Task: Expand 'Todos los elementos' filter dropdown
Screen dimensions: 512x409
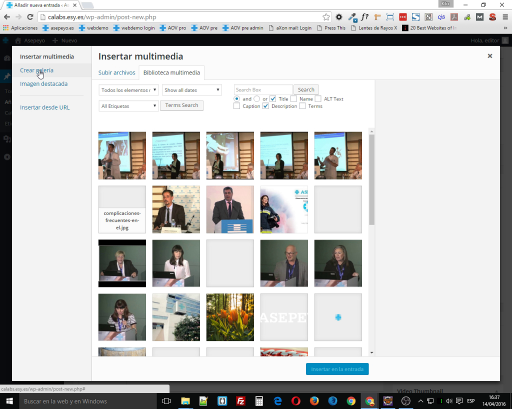Action: [129, 90]
